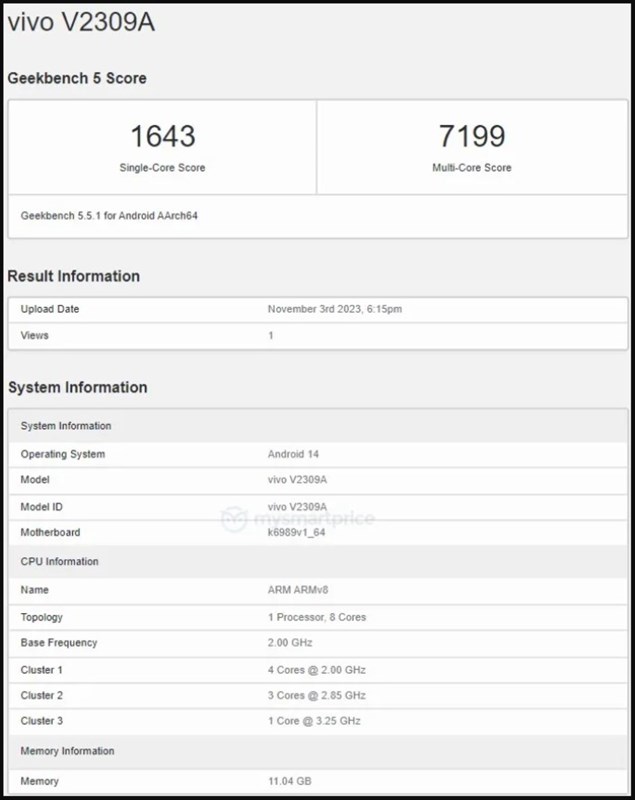Image resolution: width=635 pixels, height=800 pixels.
Task: Click the Base Frequency label
Action: 59,642
